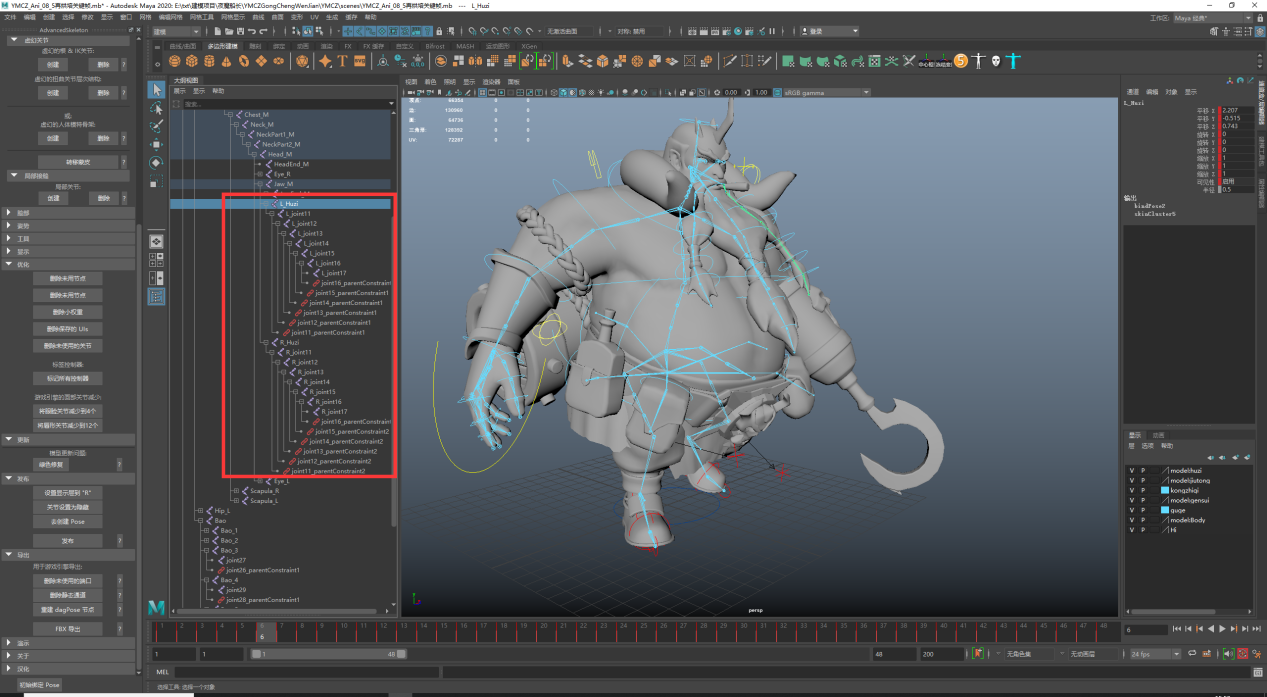Toggle visibility of the modelhuzi layer

click(x=1132, y=471)
